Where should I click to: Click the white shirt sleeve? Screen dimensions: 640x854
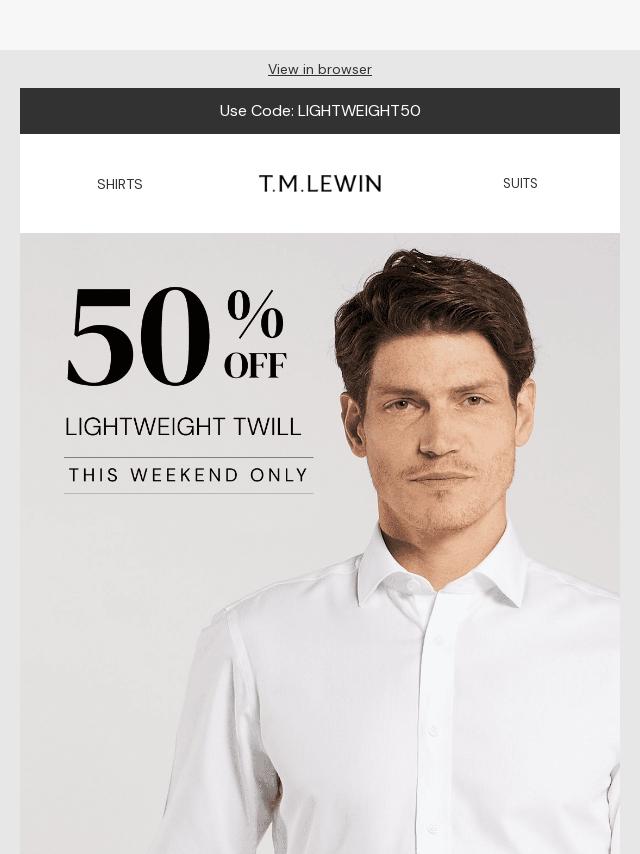coord(212,741)
